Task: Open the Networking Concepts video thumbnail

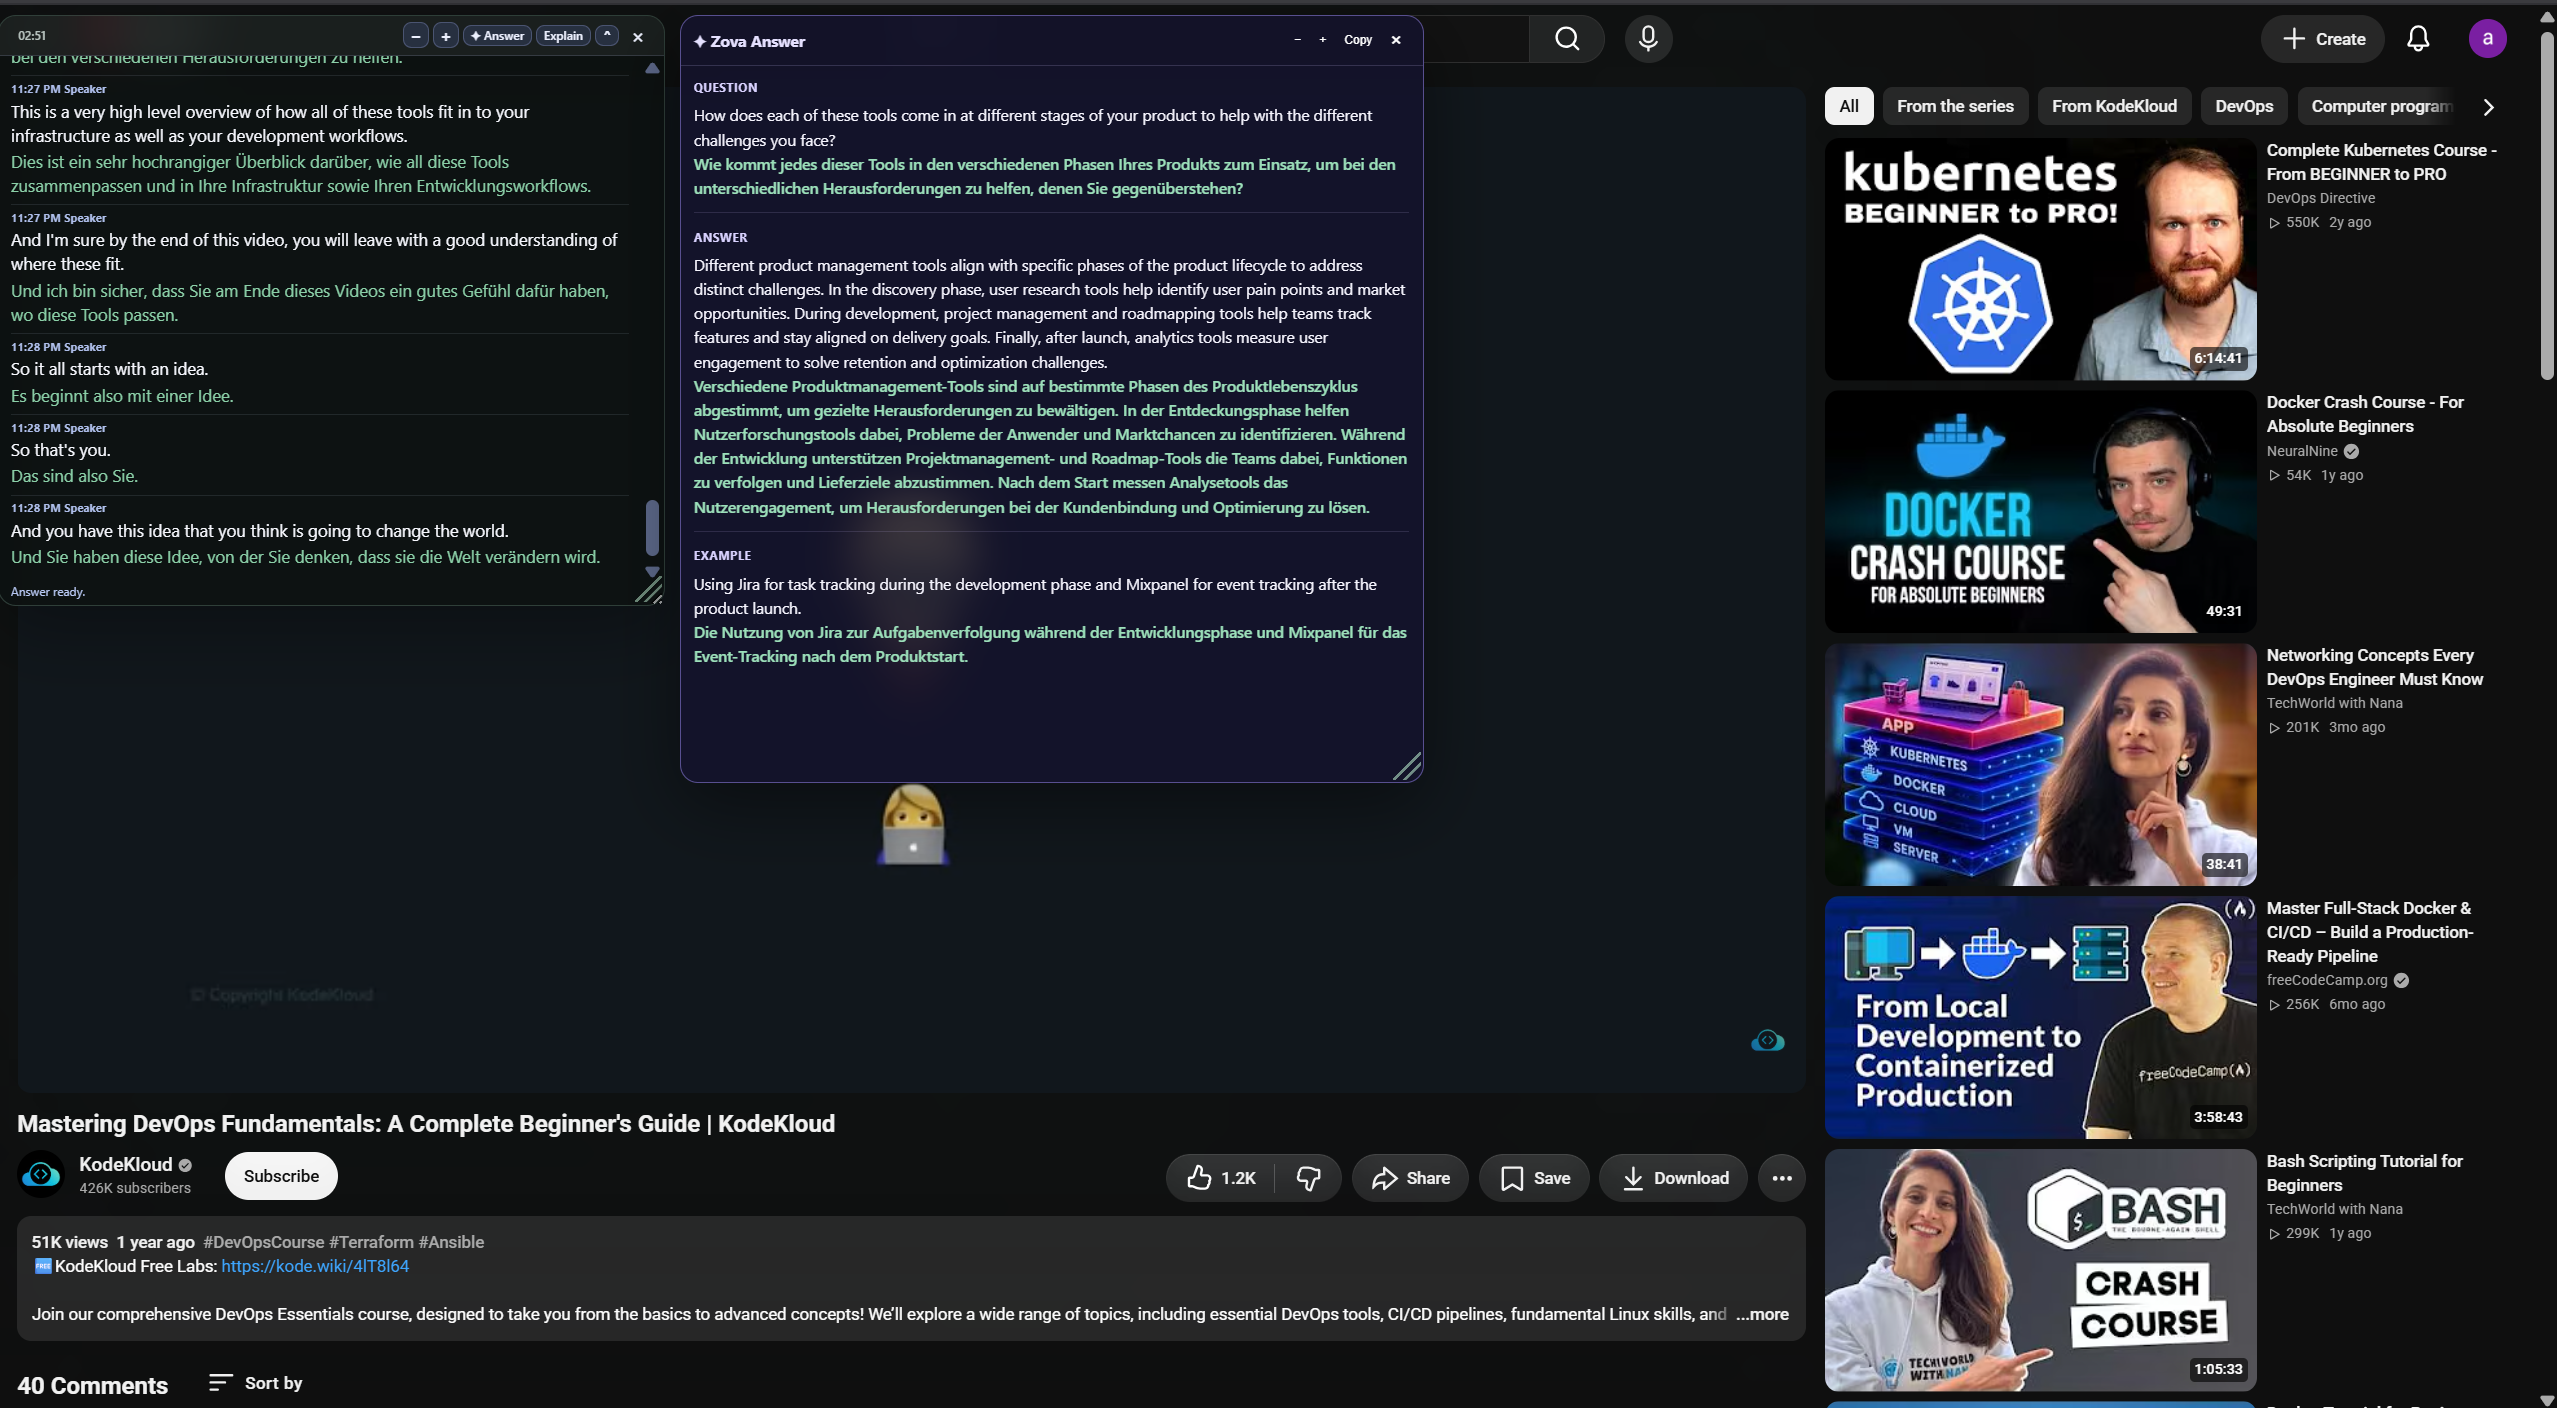Action: (2040, 765)
